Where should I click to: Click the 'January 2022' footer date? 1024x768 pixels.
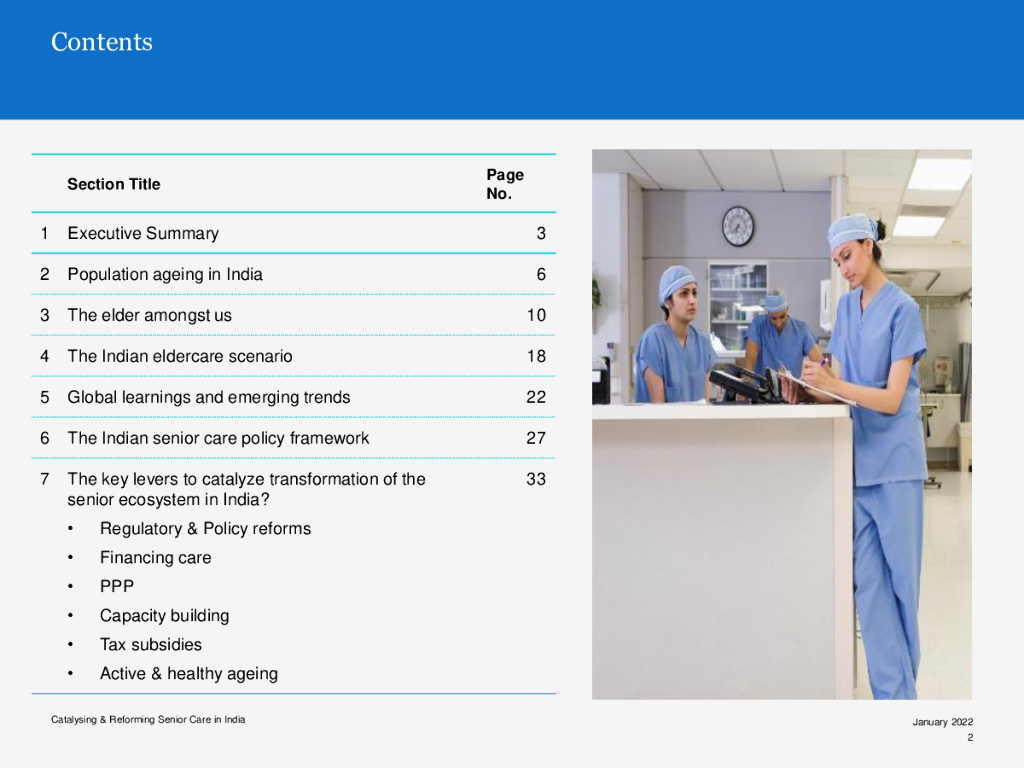942,722
